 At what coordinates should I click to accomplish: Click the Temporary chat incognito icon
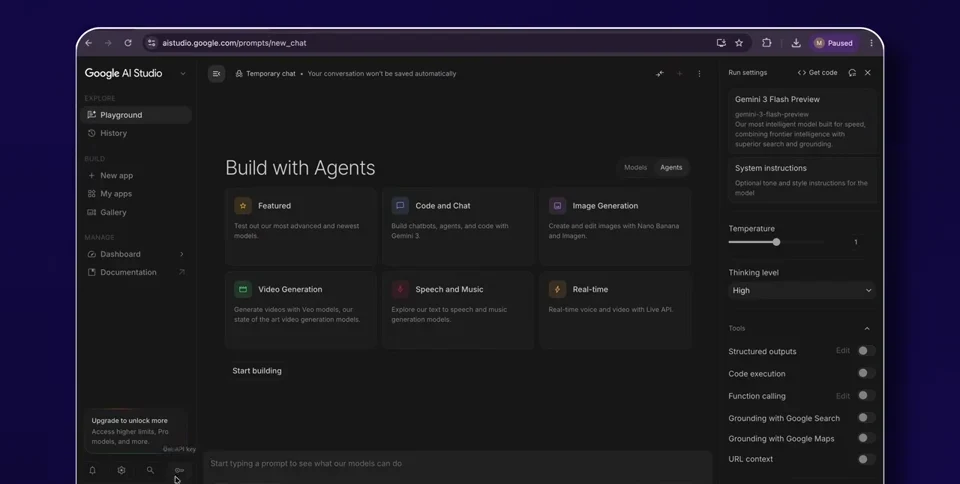point(239,73)
